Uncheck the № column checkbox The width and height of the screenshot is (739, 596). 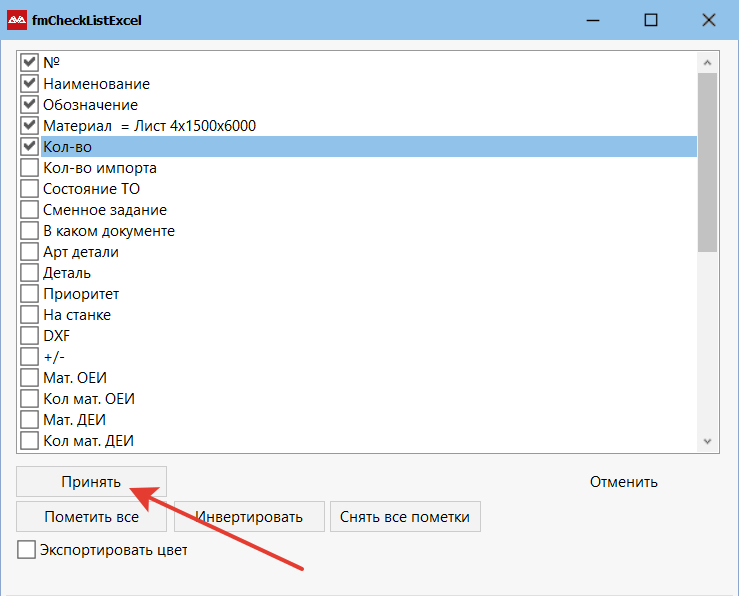coord(29,63)
